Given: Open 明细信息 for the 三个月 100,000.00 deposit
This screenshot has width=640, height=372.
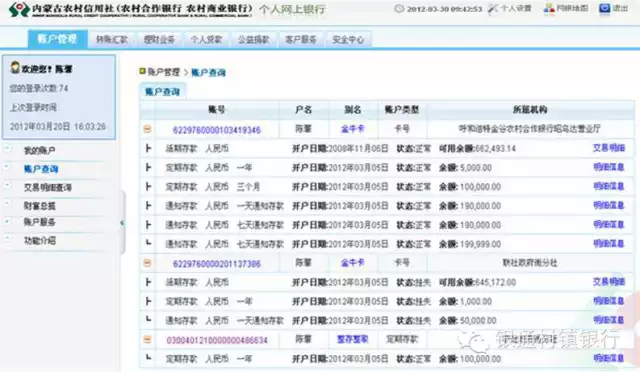Looking at the screenshot, I should tap(609, 186).
